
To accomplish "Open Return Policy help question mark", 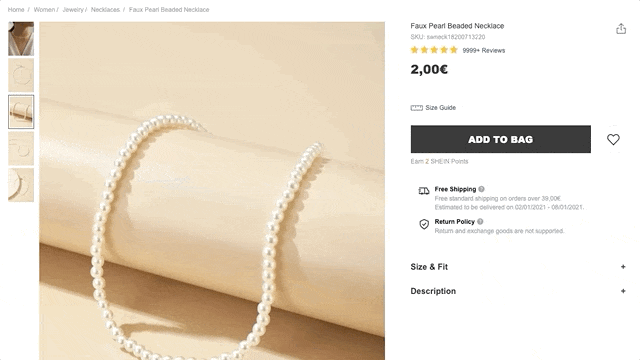I will (480, 222).
